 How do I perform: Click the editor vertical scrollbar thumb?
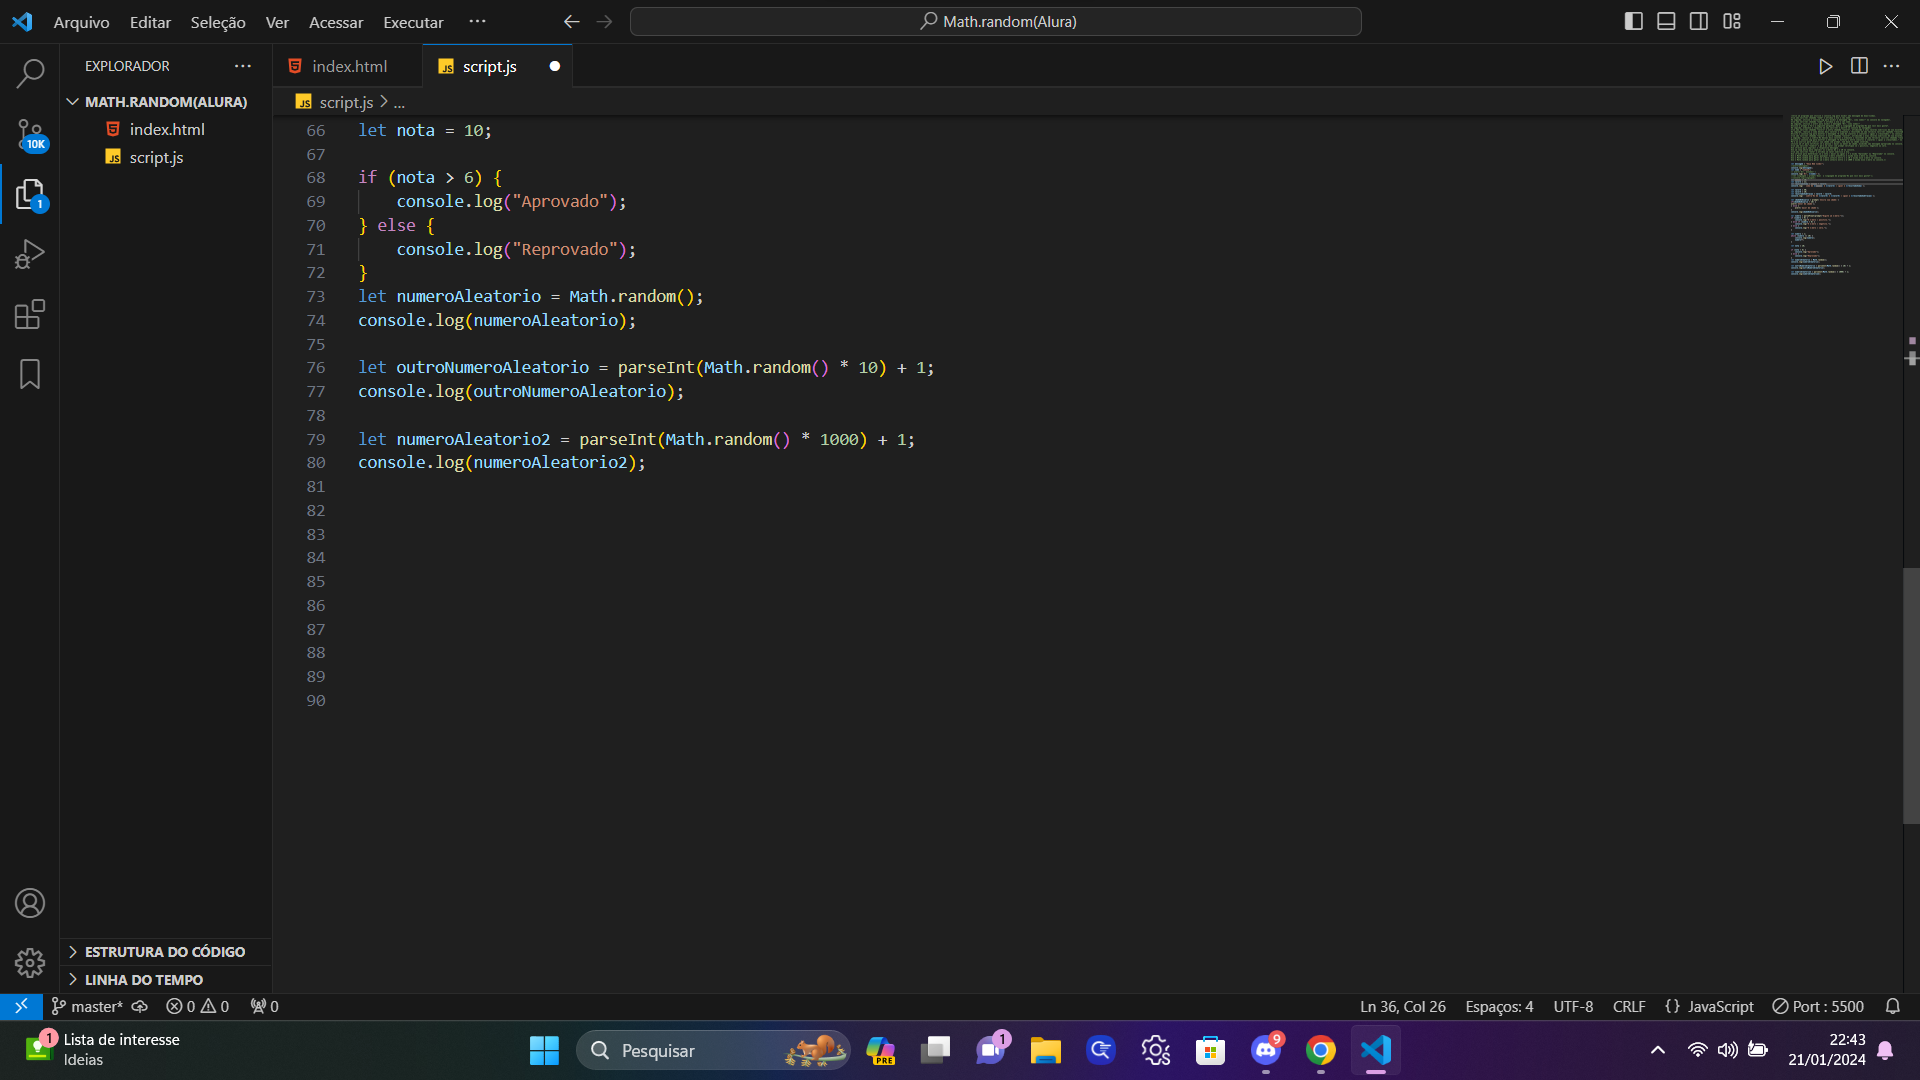(1911, 695)
